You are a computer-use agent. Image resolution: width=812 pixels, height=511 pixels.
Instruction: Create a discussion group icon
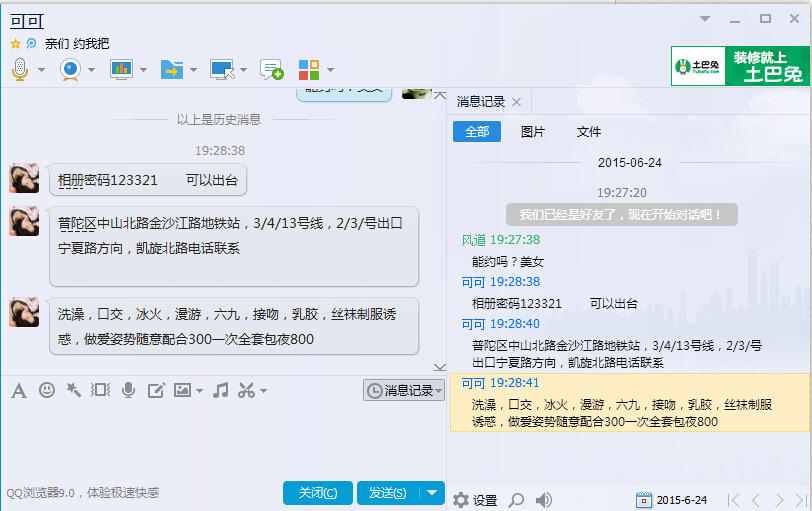click(x=271, y=69)
